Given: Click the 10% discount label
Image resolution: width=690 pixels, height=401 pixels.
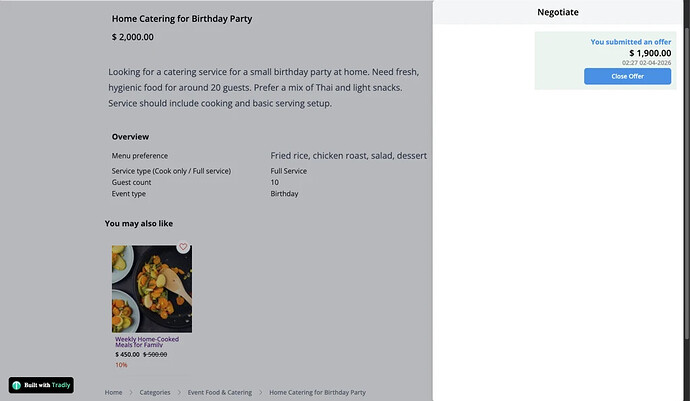Looking at the screenshot, I should (121, 365).
